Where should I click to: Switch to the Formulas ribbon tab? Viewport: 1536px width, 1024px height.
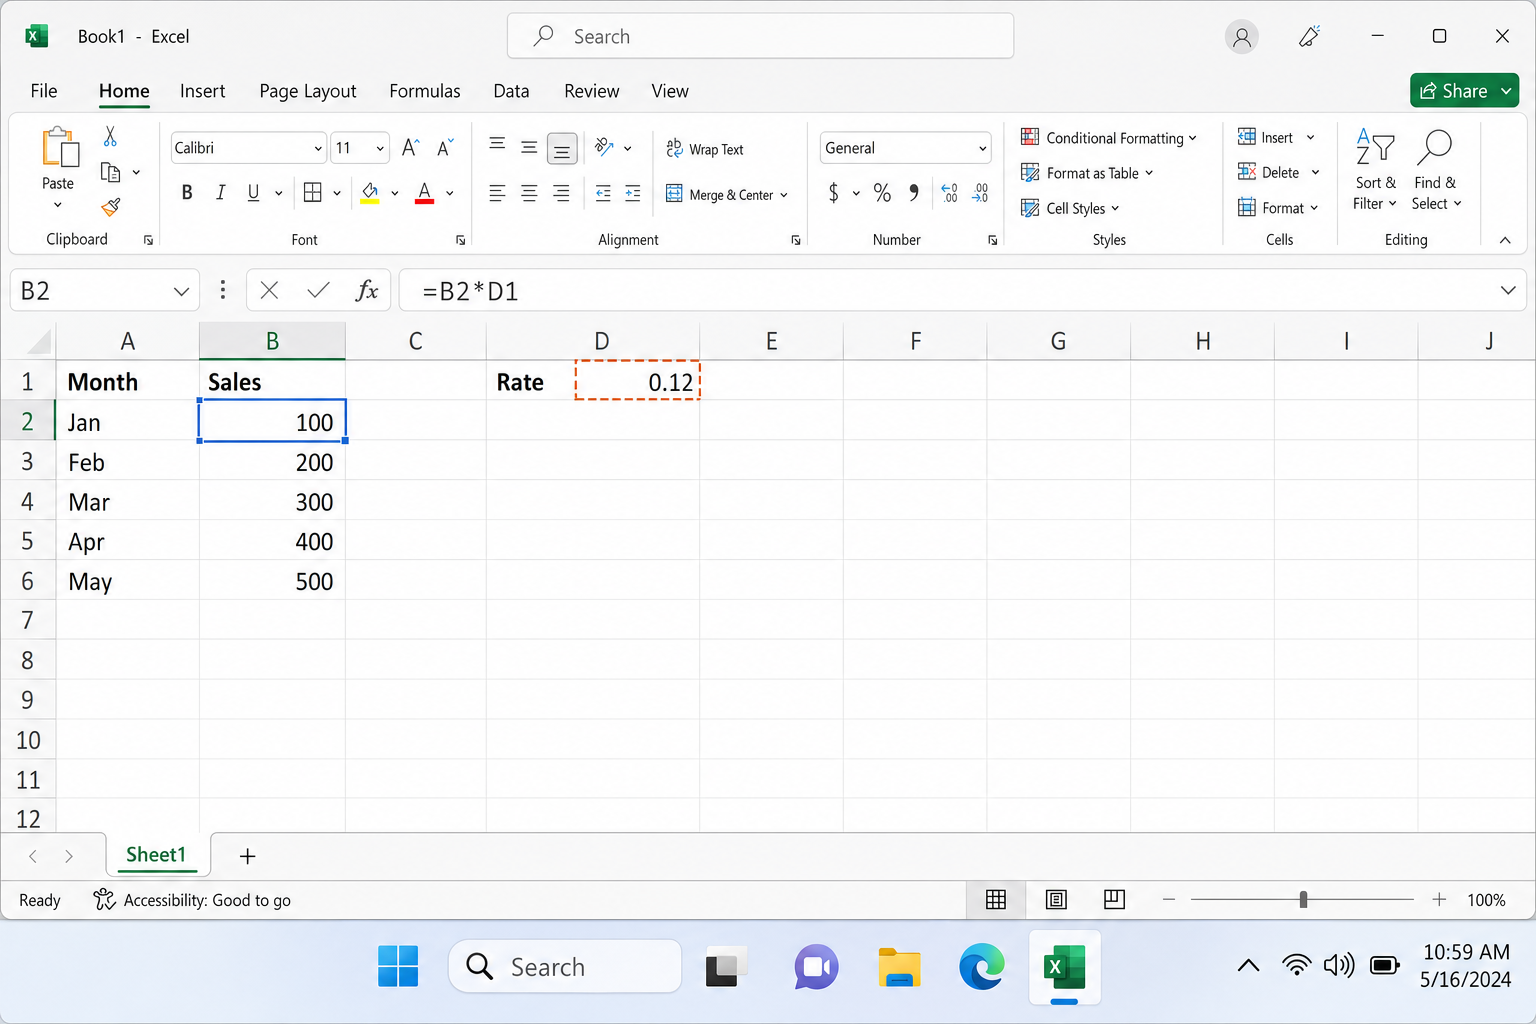(425, 91)
